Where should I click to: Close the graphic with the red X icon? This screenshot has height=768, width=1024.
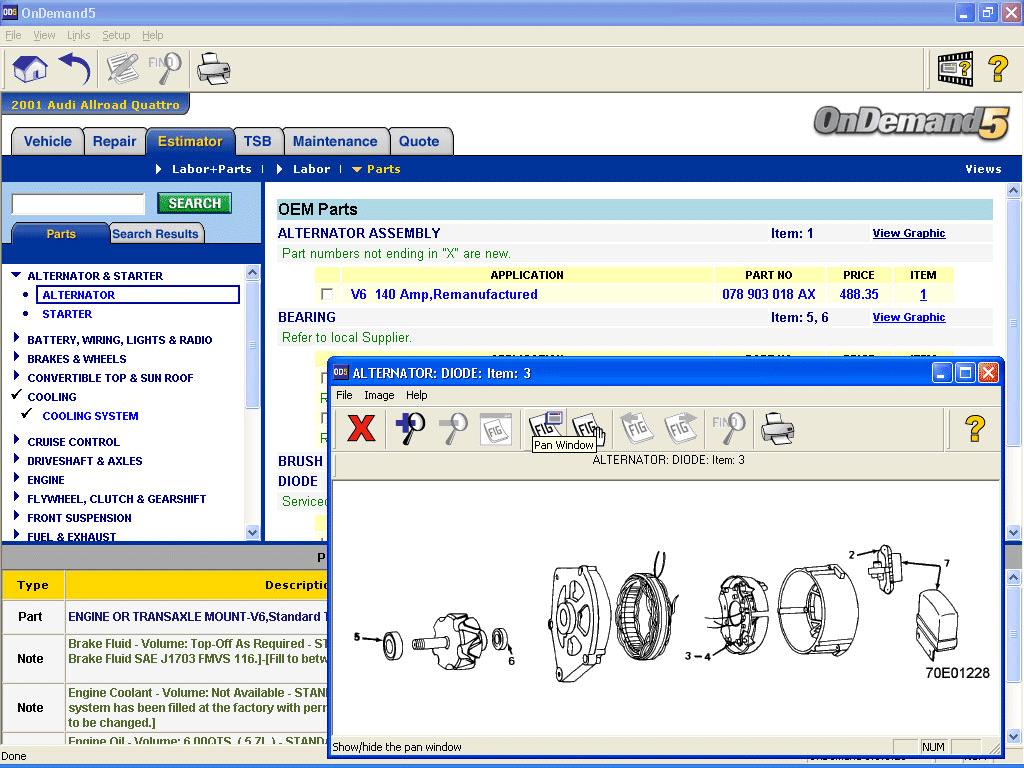pos(361,428)
